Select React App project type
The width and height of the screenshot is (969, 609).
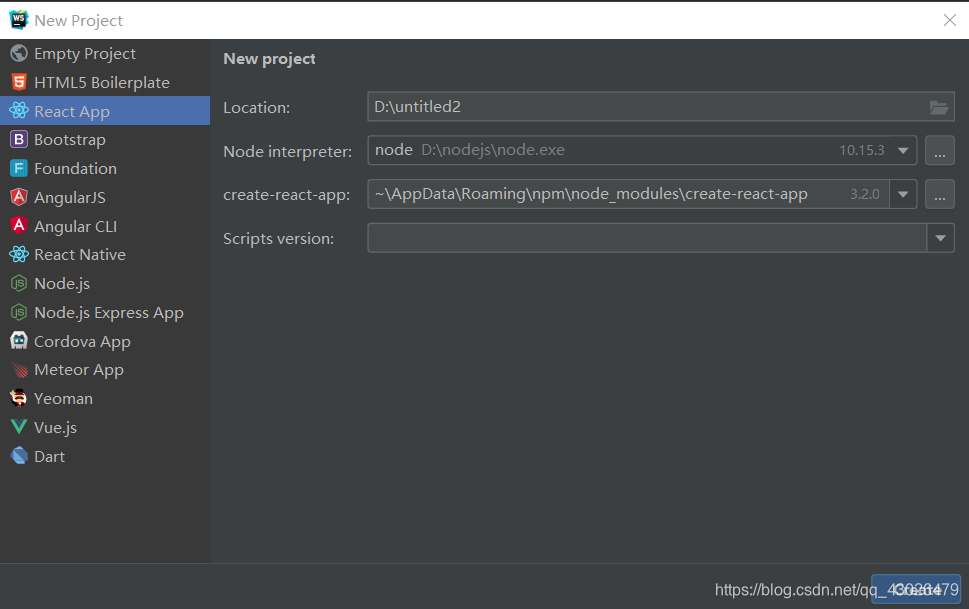pos(105,111)
